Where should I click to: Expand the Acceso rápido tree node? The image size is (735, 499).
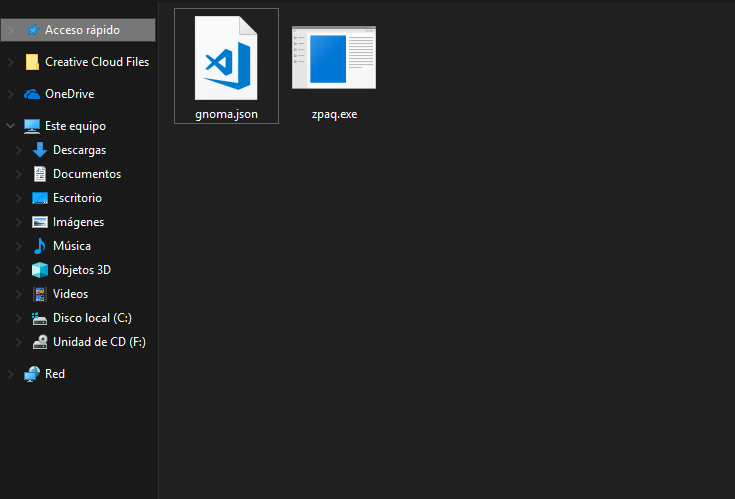click(10, 30)
